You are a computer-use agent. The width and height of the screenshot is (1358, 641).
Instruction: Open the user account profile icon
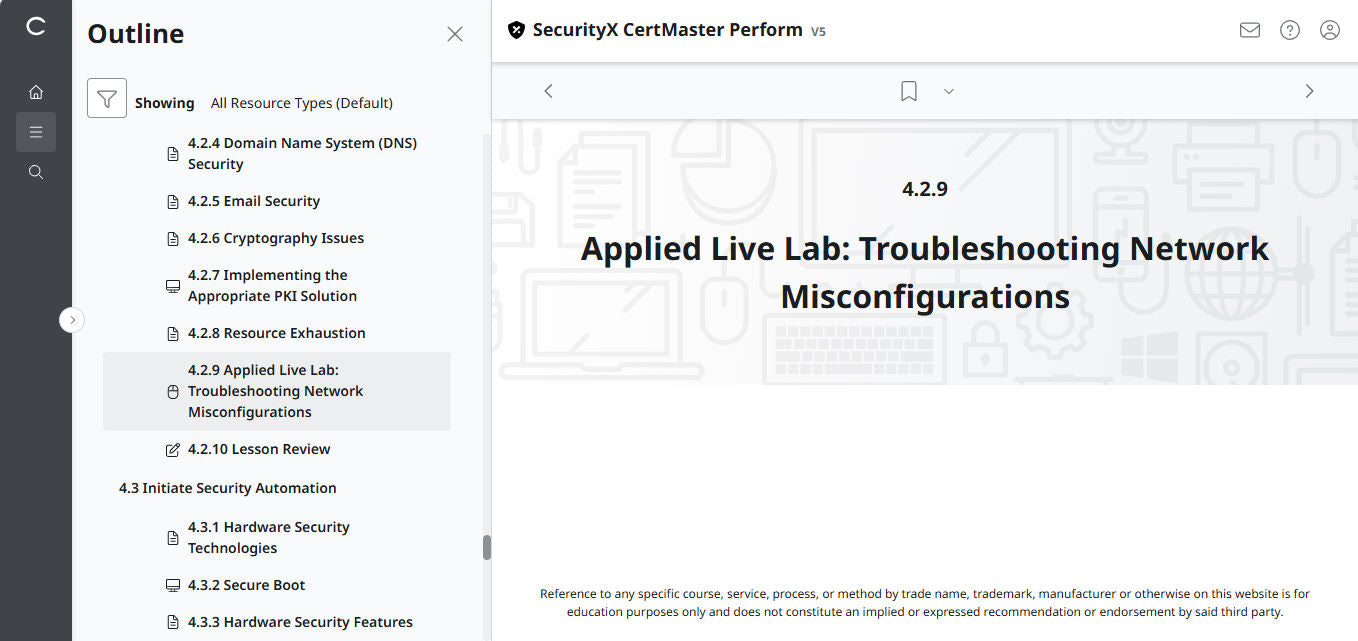[1330, 30]
